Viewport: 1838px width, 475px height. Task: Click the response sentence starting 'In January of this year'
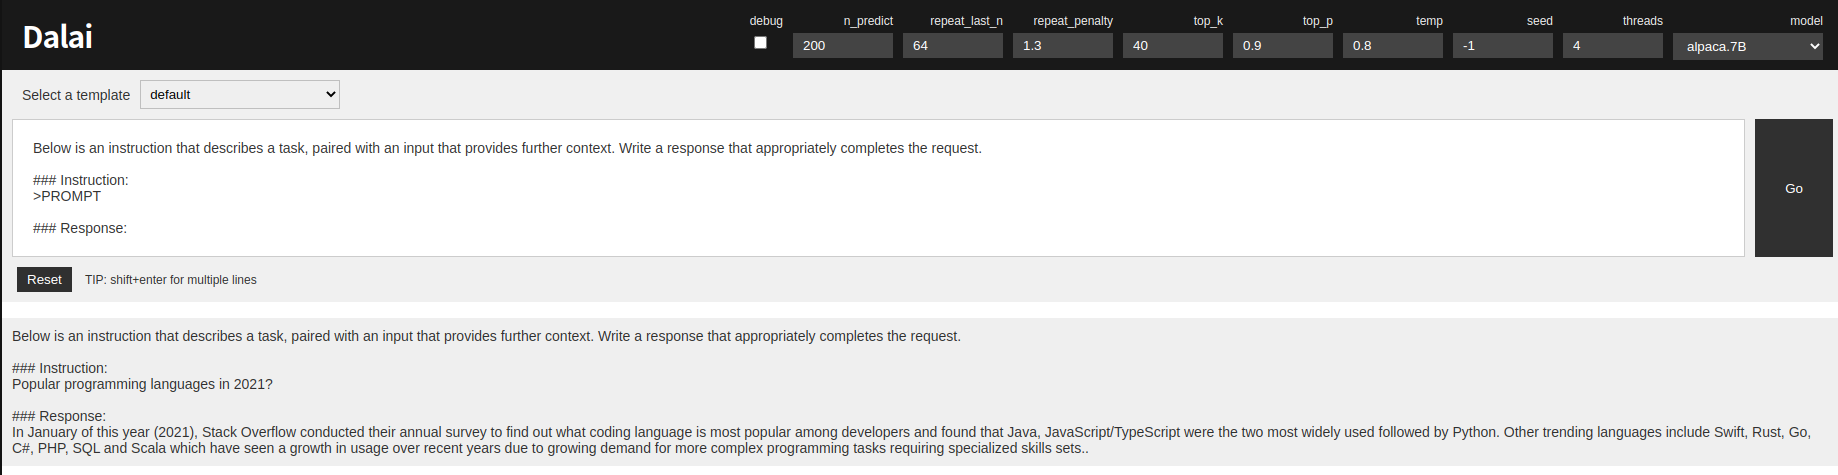click(x=911, y=432)
